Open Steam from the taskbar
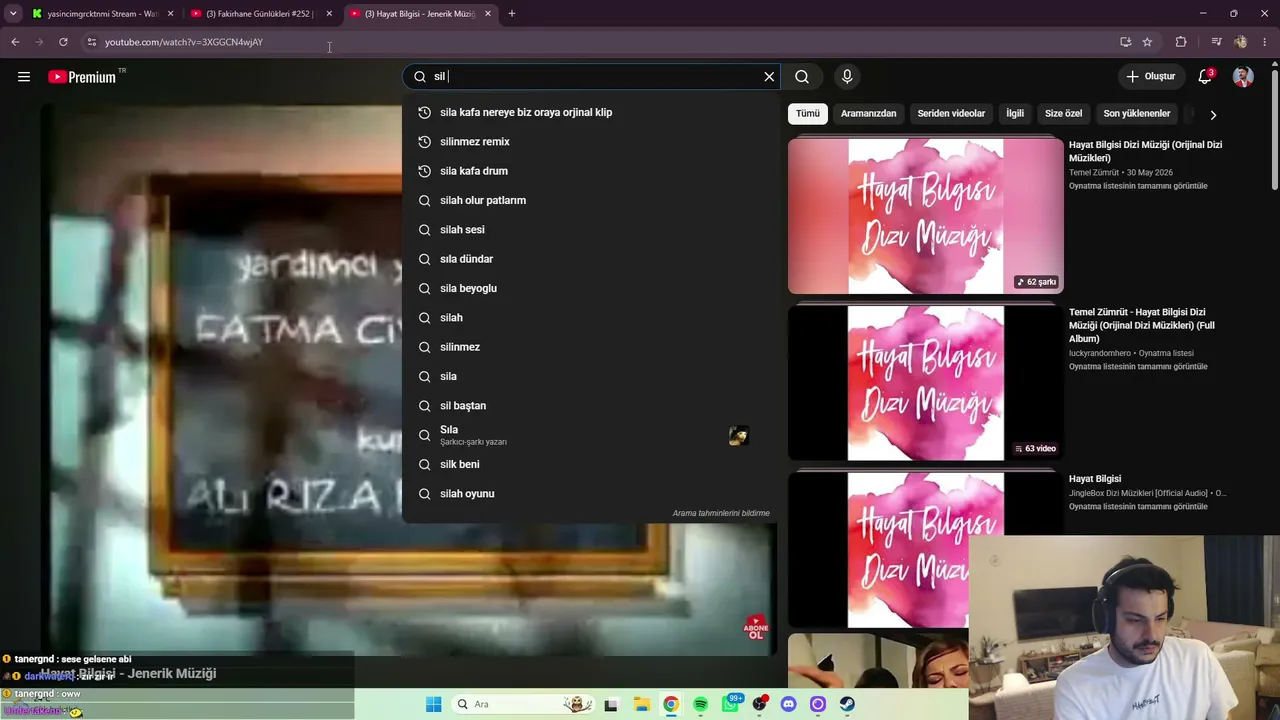Viewport: 1280px width, 720px height. click(847, 704)
